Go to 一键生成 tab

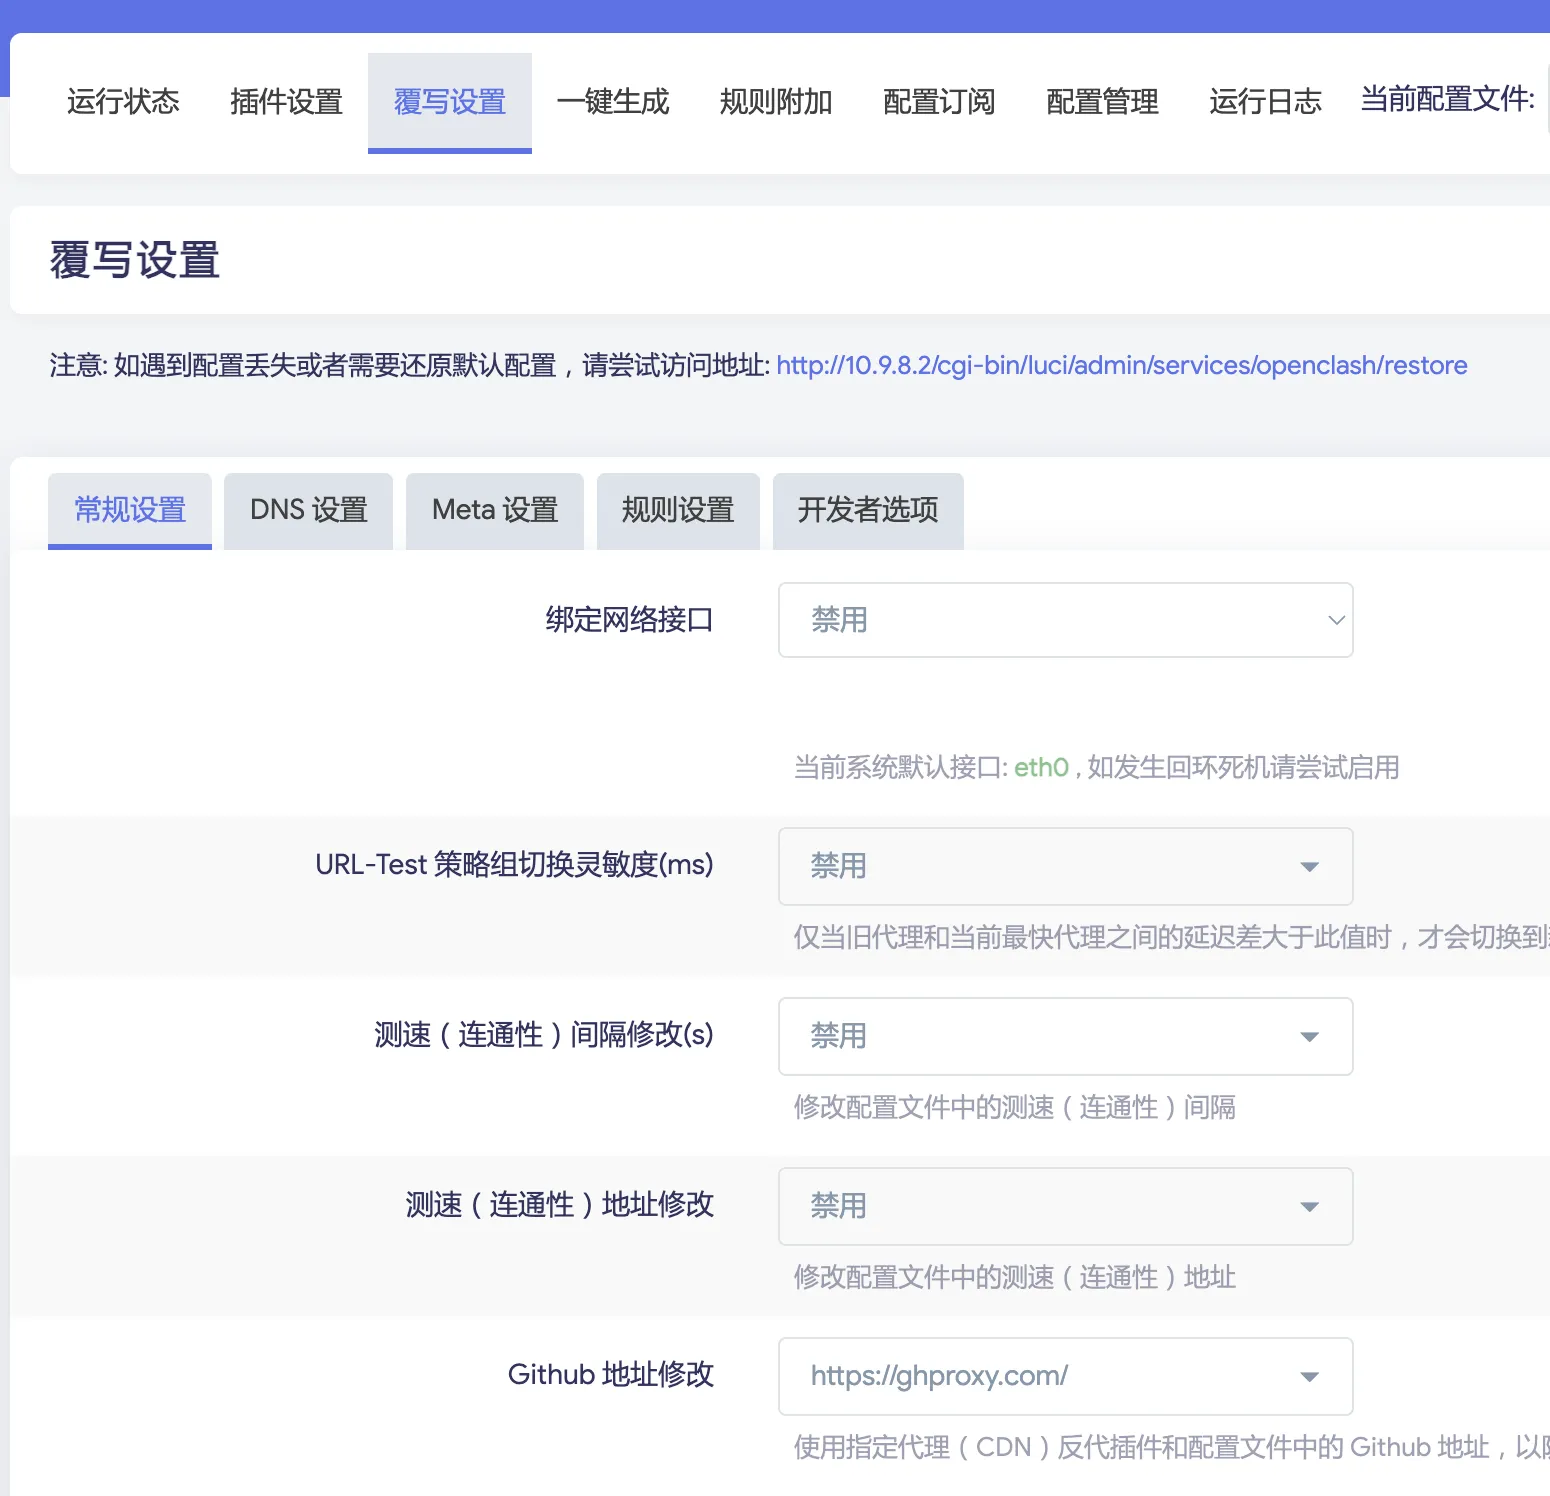[x=612, y=102]
